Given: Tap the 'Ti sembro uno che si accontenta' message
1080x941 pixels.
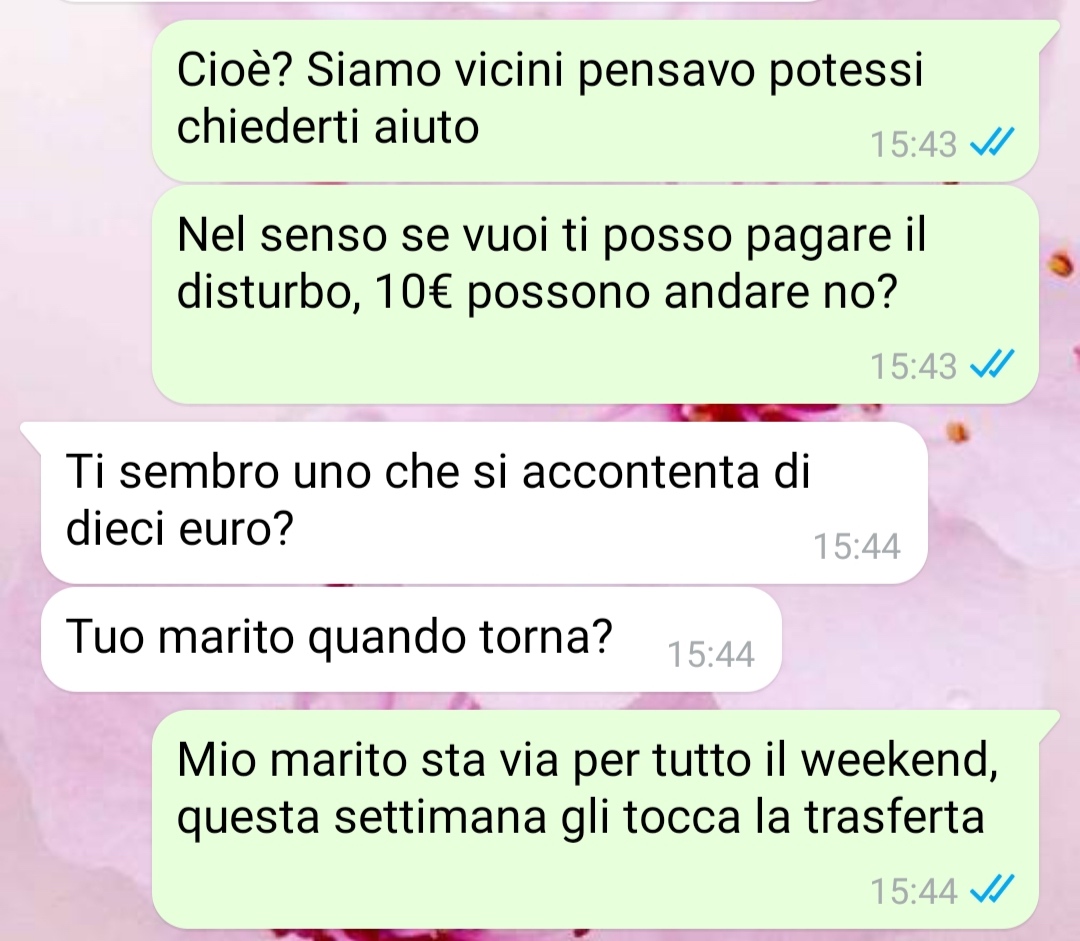Looking at the screenshot, I should (x=484, y=502).
